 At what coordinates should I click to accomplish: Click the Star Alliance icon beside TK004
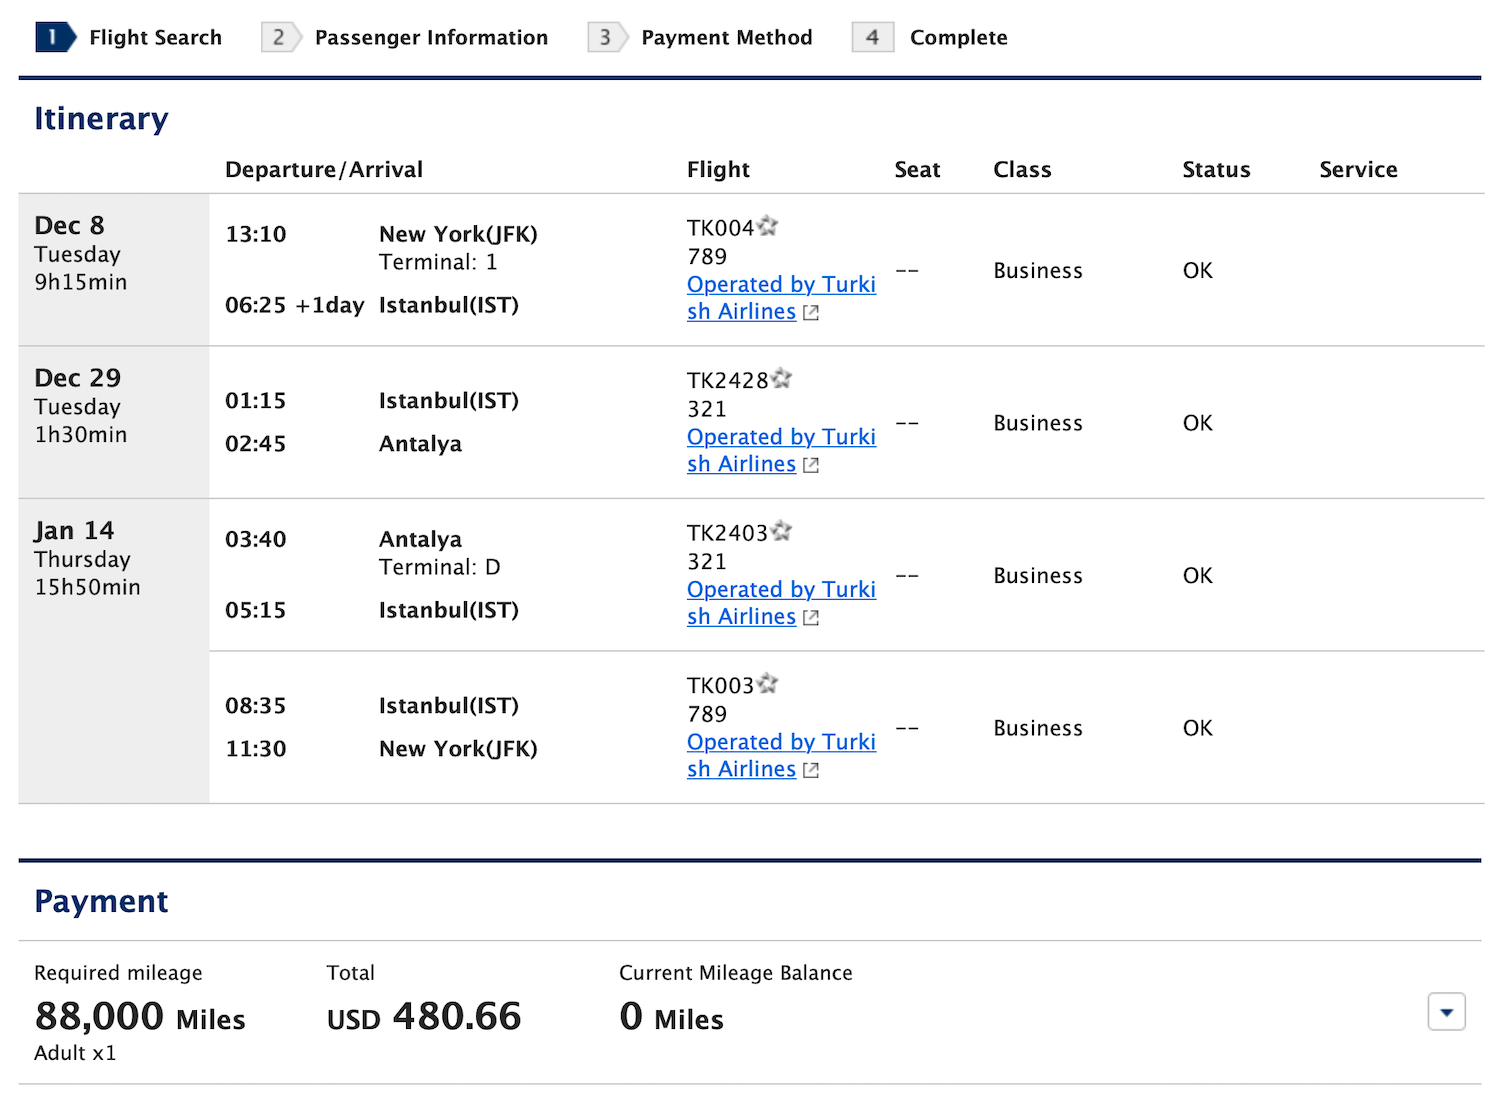(768, 226)
